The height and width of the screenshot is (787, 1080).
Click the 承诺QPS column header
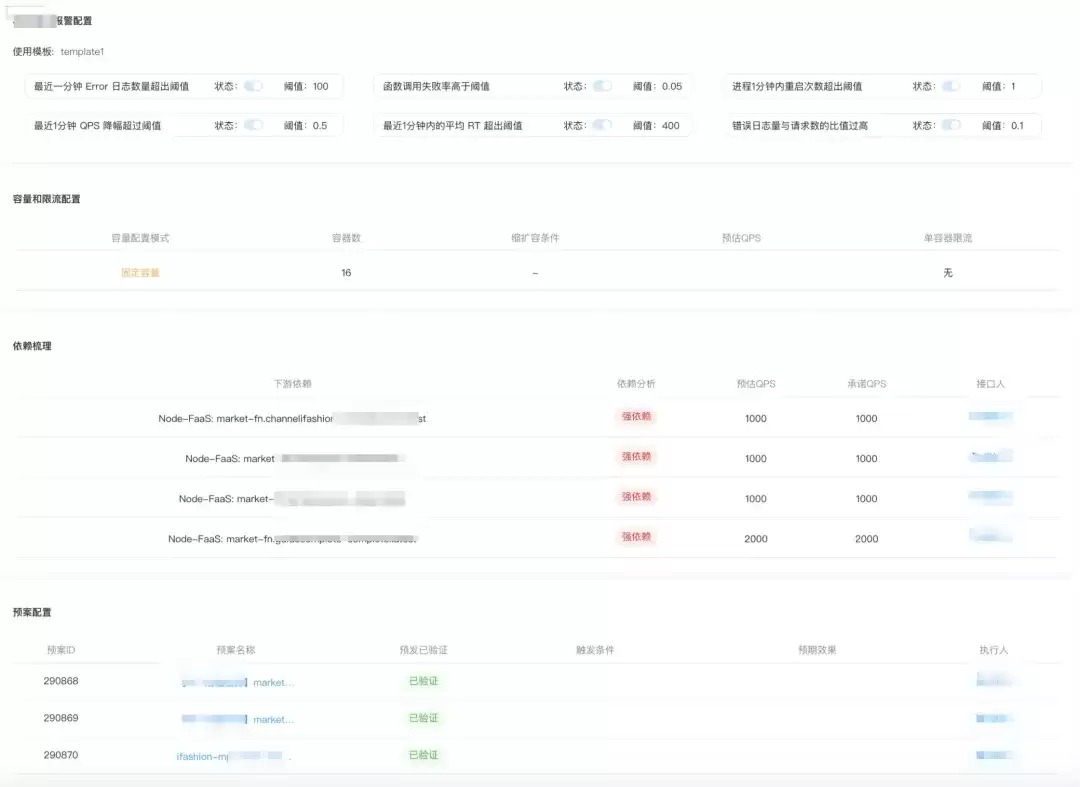click(x=866, y=384)
